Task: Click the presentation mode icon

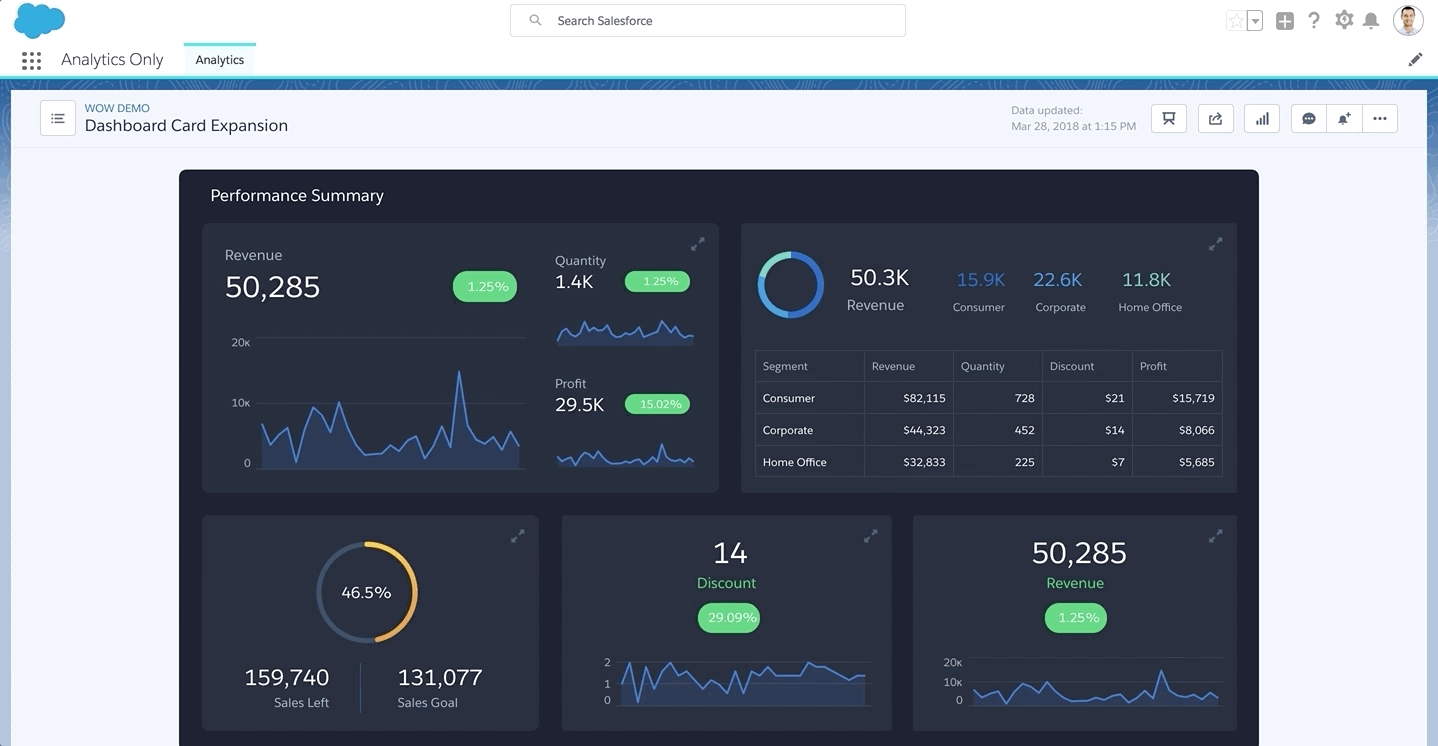Action: pyautogui.click(x=1168, y=119)
